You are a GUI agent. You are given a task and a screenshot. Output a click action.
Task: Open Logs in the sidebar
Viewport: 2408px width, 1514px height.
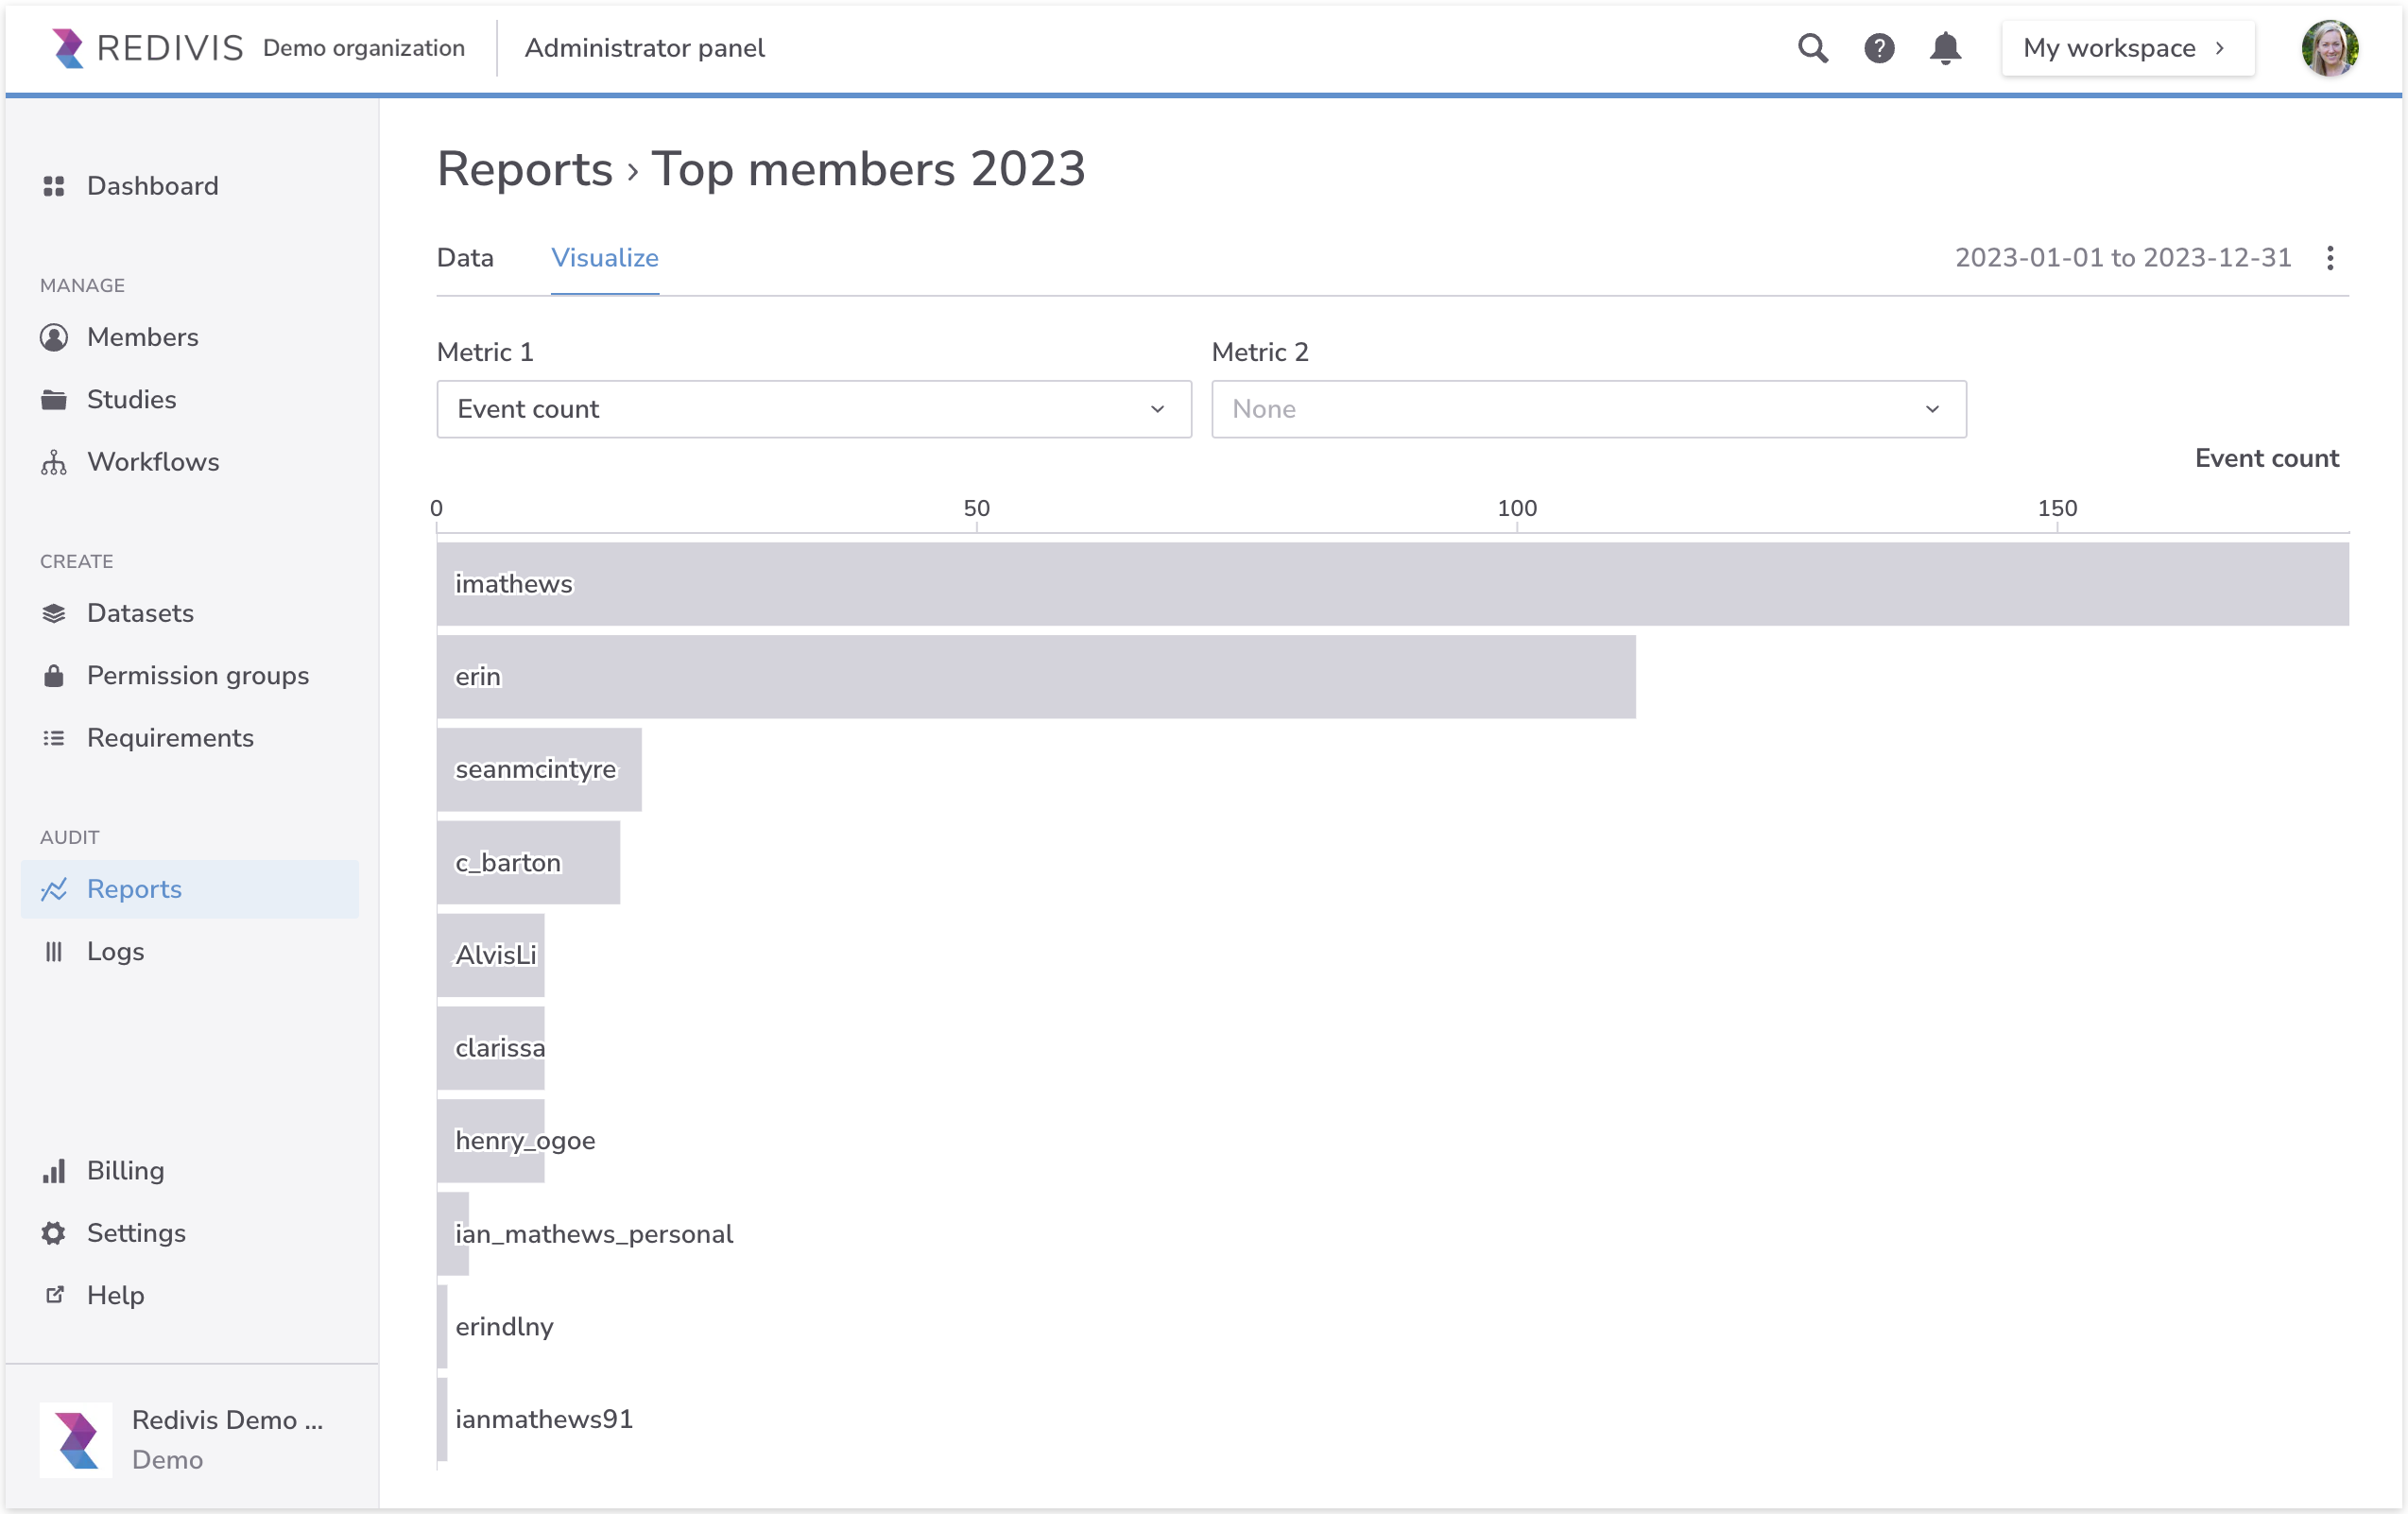click(115, 951)
